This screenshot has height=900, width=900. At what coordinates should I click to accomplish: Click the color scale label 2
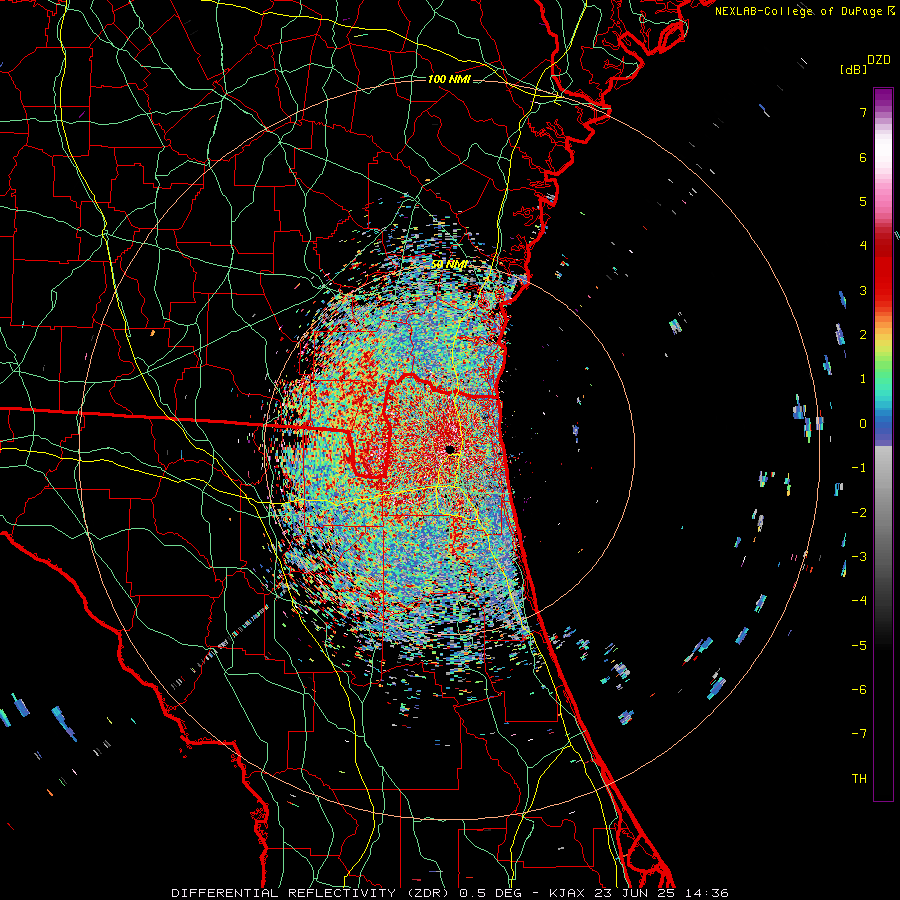point(863,335)
